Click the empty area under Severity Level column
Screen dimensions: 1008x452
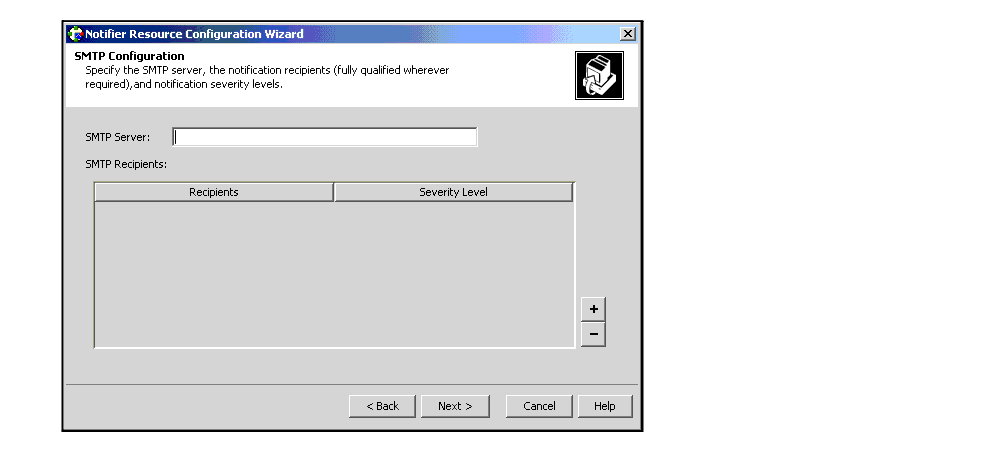(x=453, y=275)
